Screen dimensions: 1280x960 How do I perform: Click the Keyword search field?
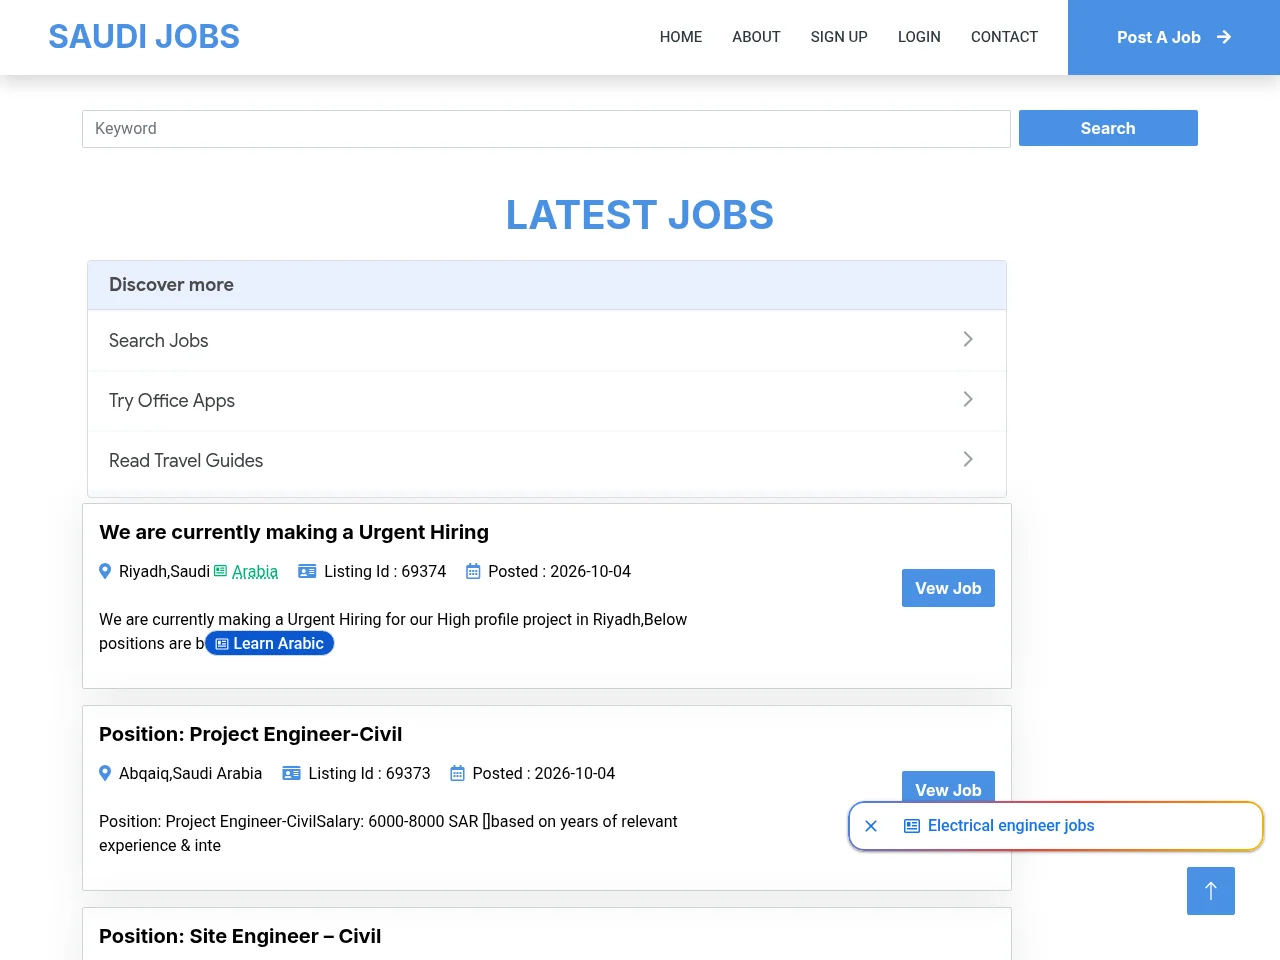[546, 129]
